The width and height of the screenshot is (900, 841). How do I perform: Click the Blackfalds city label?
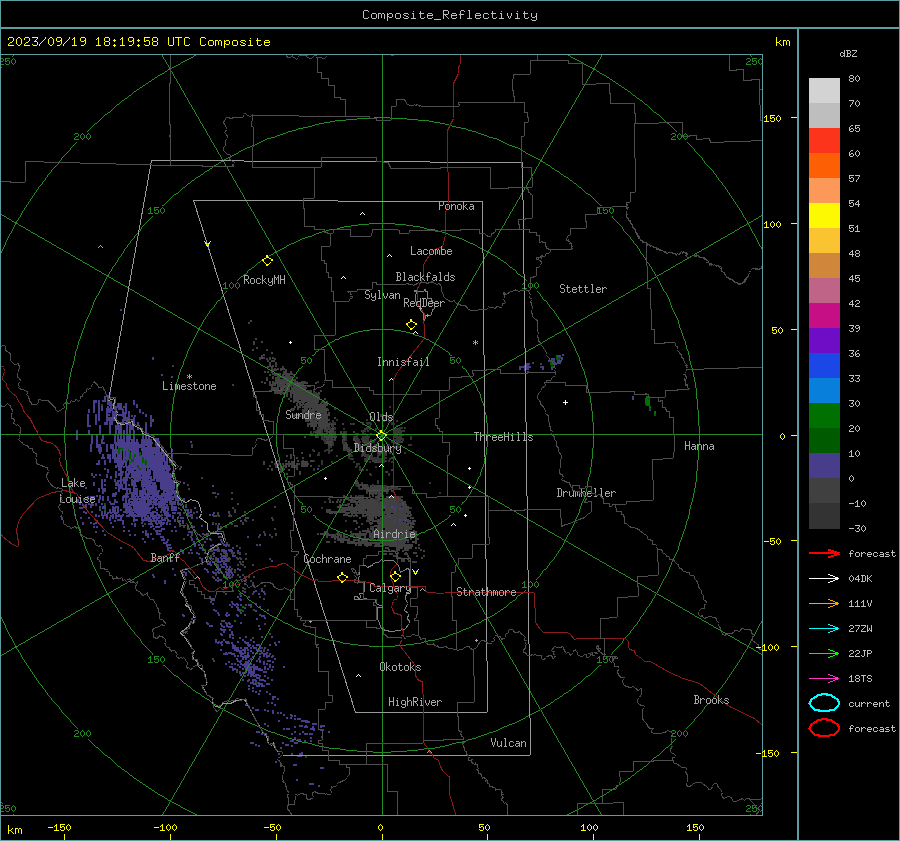[x=425, y=277]
